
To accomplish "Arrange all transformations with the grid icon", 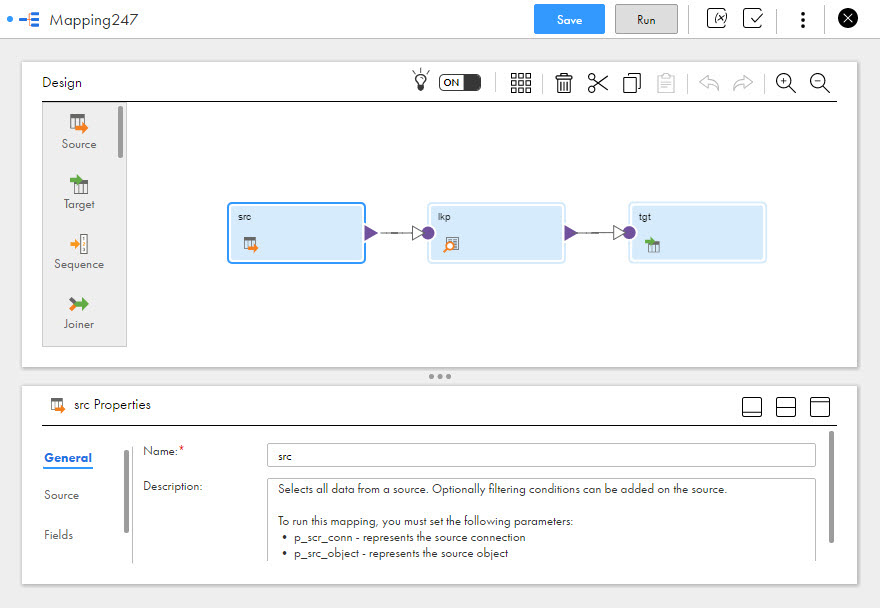I will click(521, 83).
